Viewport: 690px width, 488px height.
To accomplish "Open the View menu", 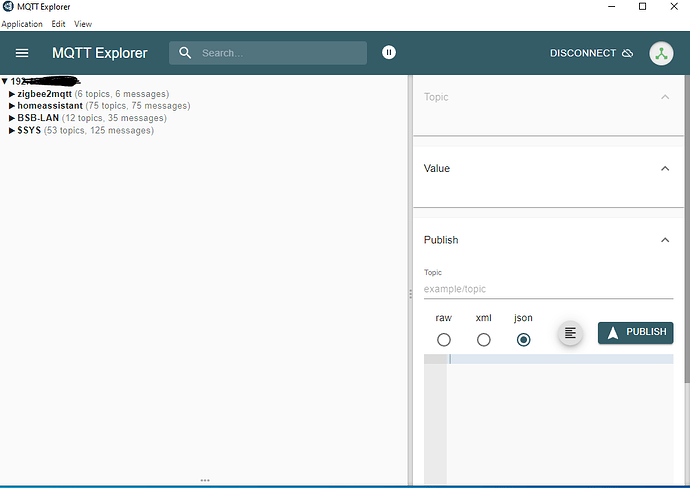I will tap(83, 24).
